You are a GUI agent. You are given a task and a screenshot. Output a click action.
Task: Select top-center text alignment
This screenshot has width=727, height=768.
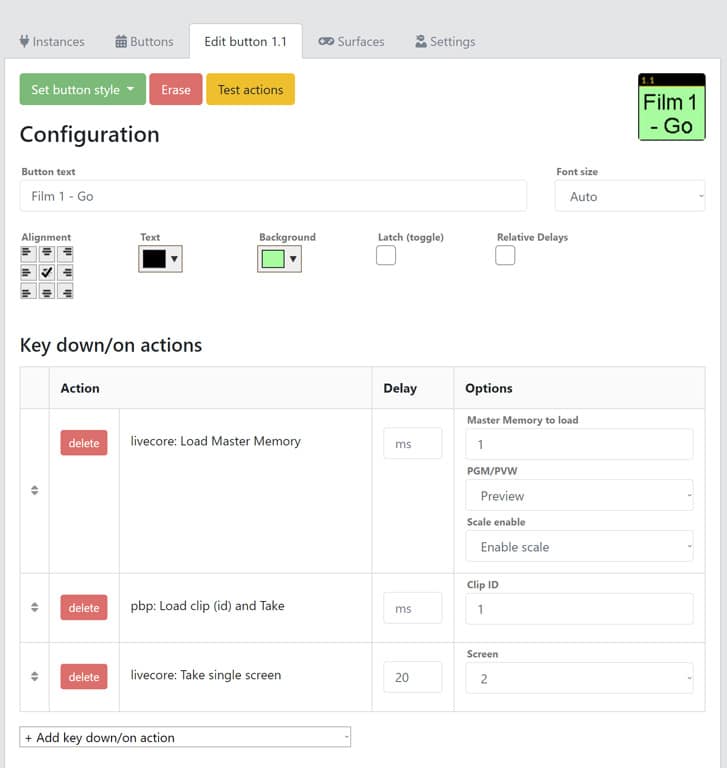47,254
